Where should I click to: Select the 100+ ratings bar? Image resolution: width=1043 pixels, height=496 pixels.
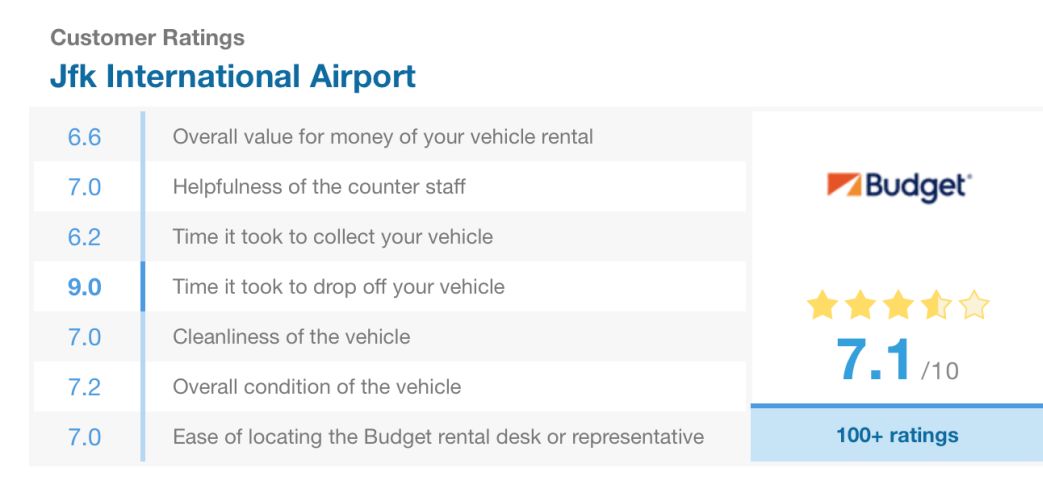pyautogui.click(x=897, y=435)
